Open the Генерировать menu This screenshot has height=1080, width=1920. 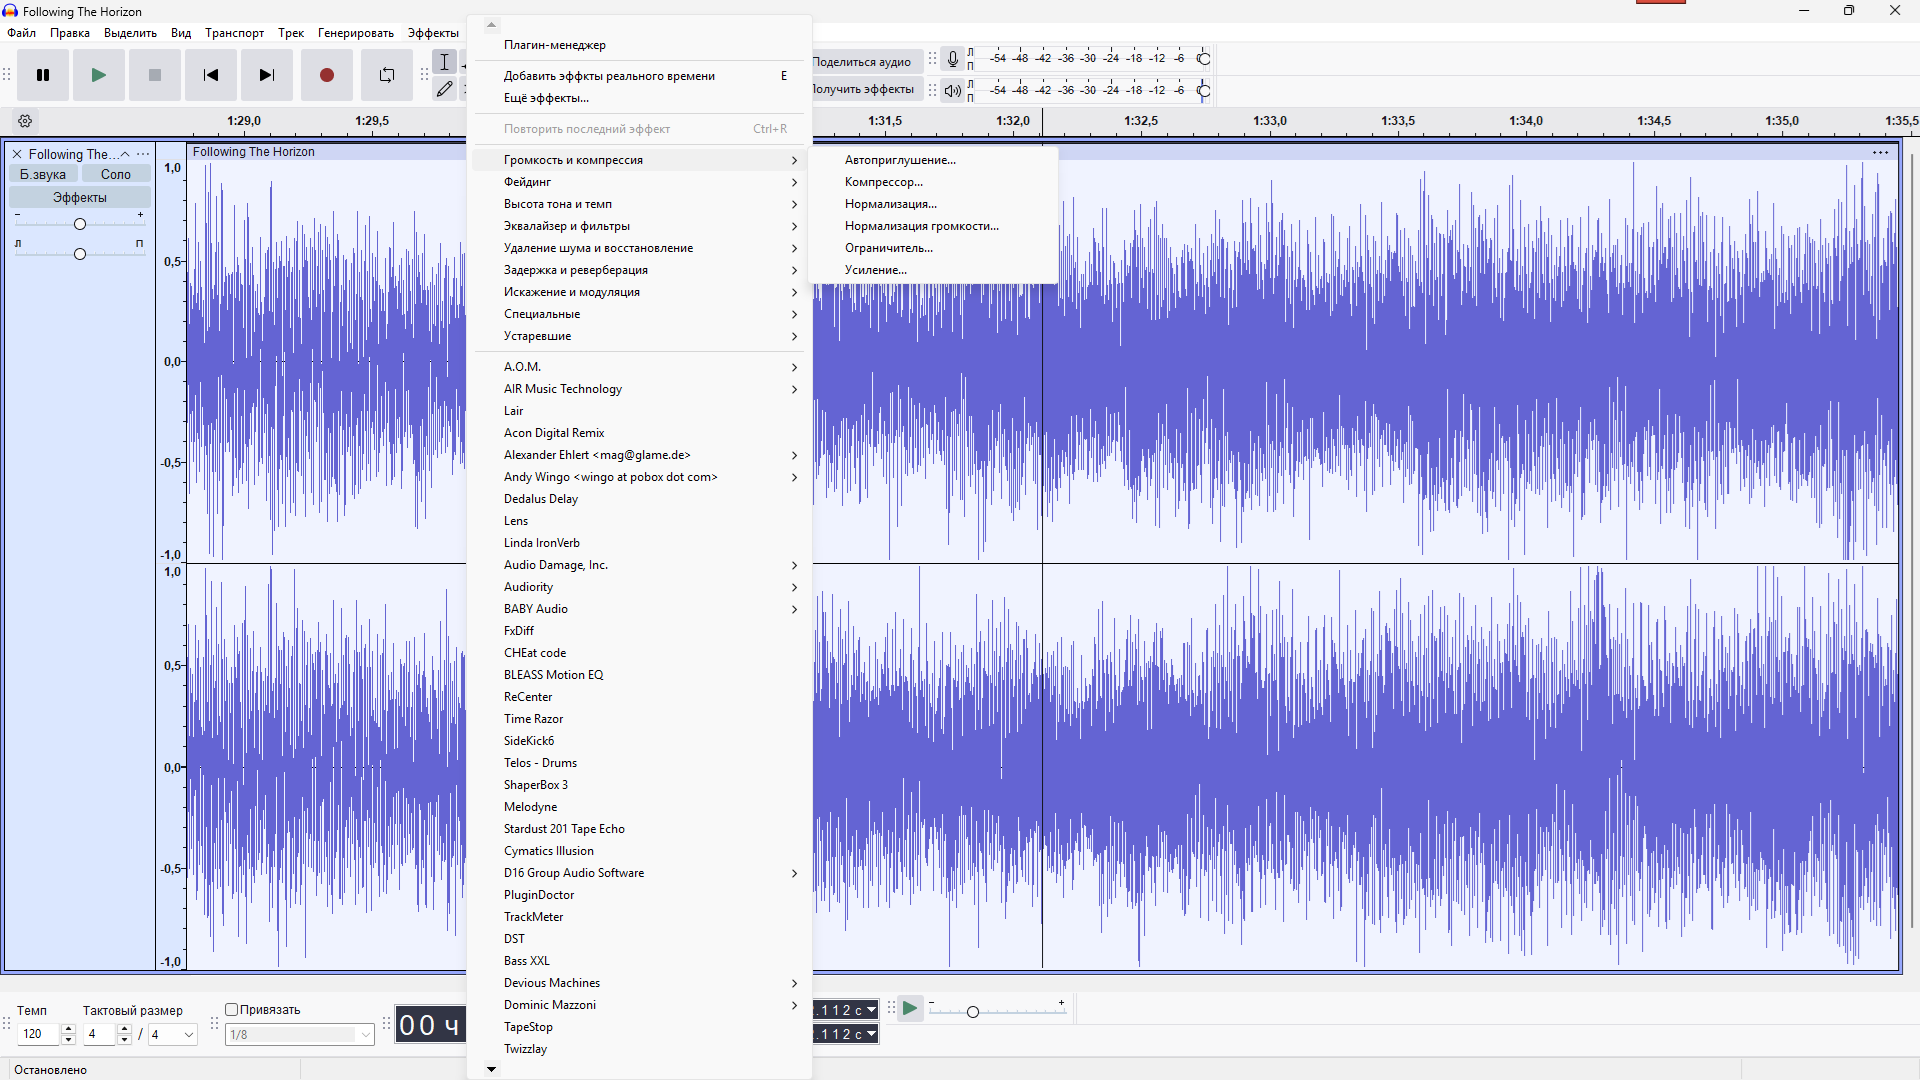(x=355, y=33)
